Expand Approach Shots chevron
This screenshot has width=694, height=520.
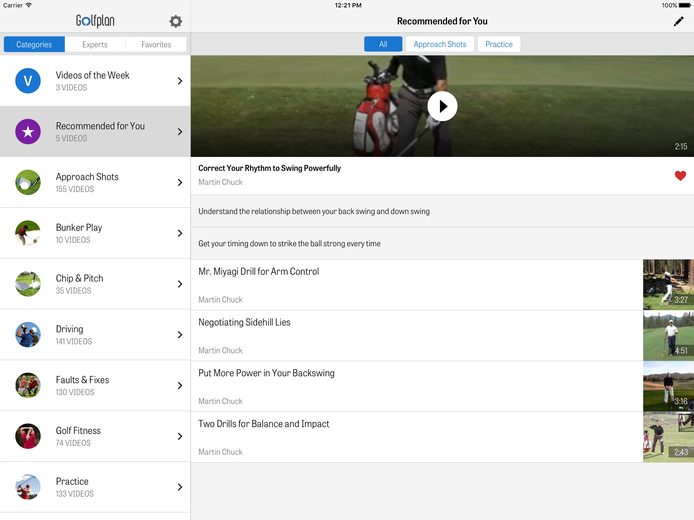[180, 182]
